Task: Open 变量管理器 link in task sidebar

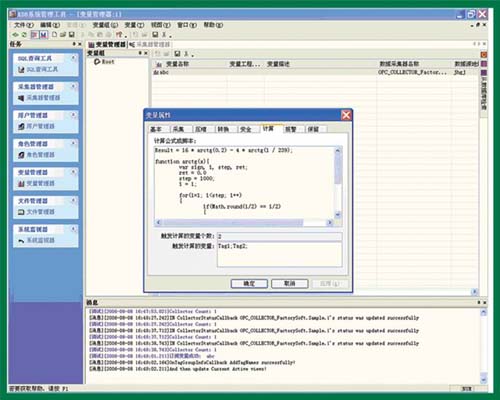Action: pyautogui.click(x=36, y=183)
